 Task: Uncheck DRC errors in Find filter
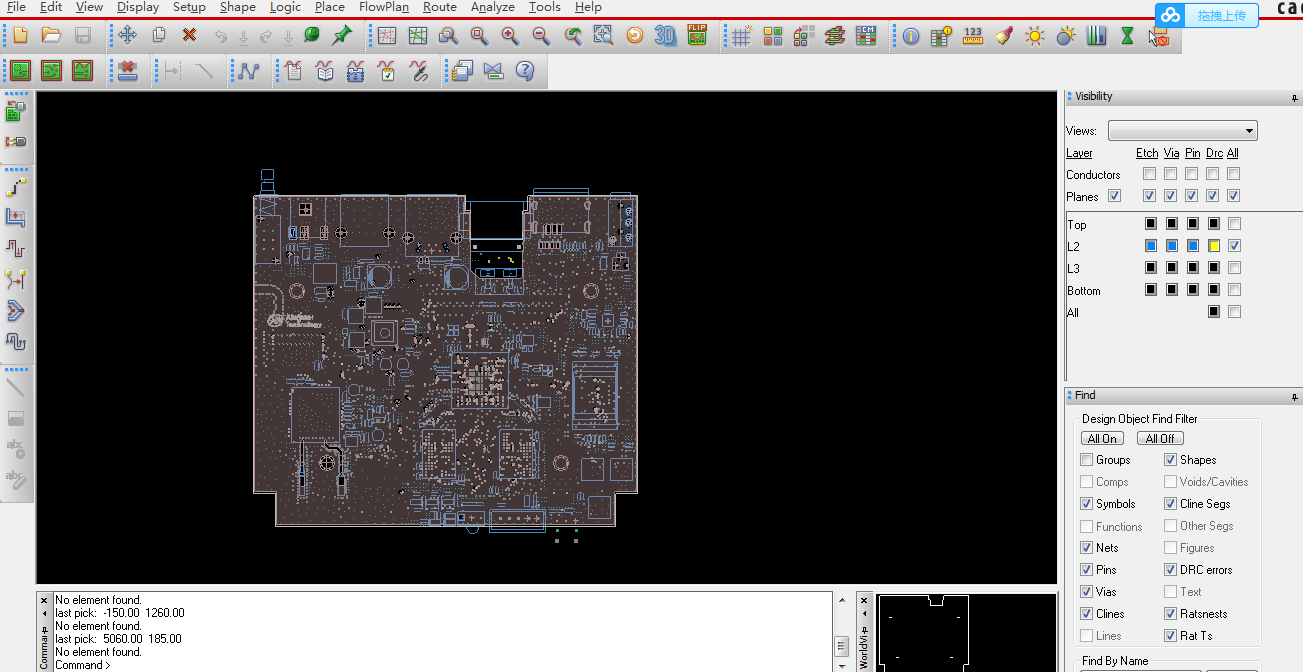coord(1170,570)
